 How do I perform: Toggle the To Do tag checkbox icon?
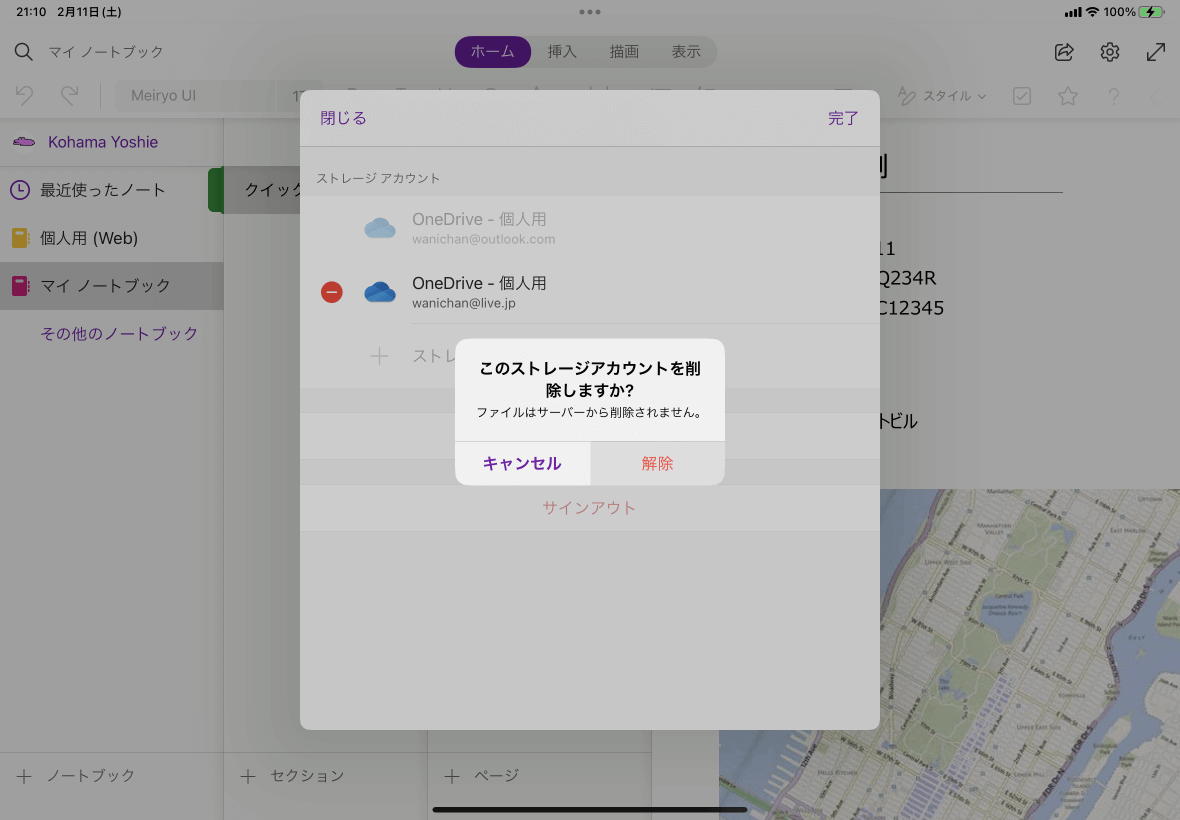pyautogui.click(x=1022, y=95)
